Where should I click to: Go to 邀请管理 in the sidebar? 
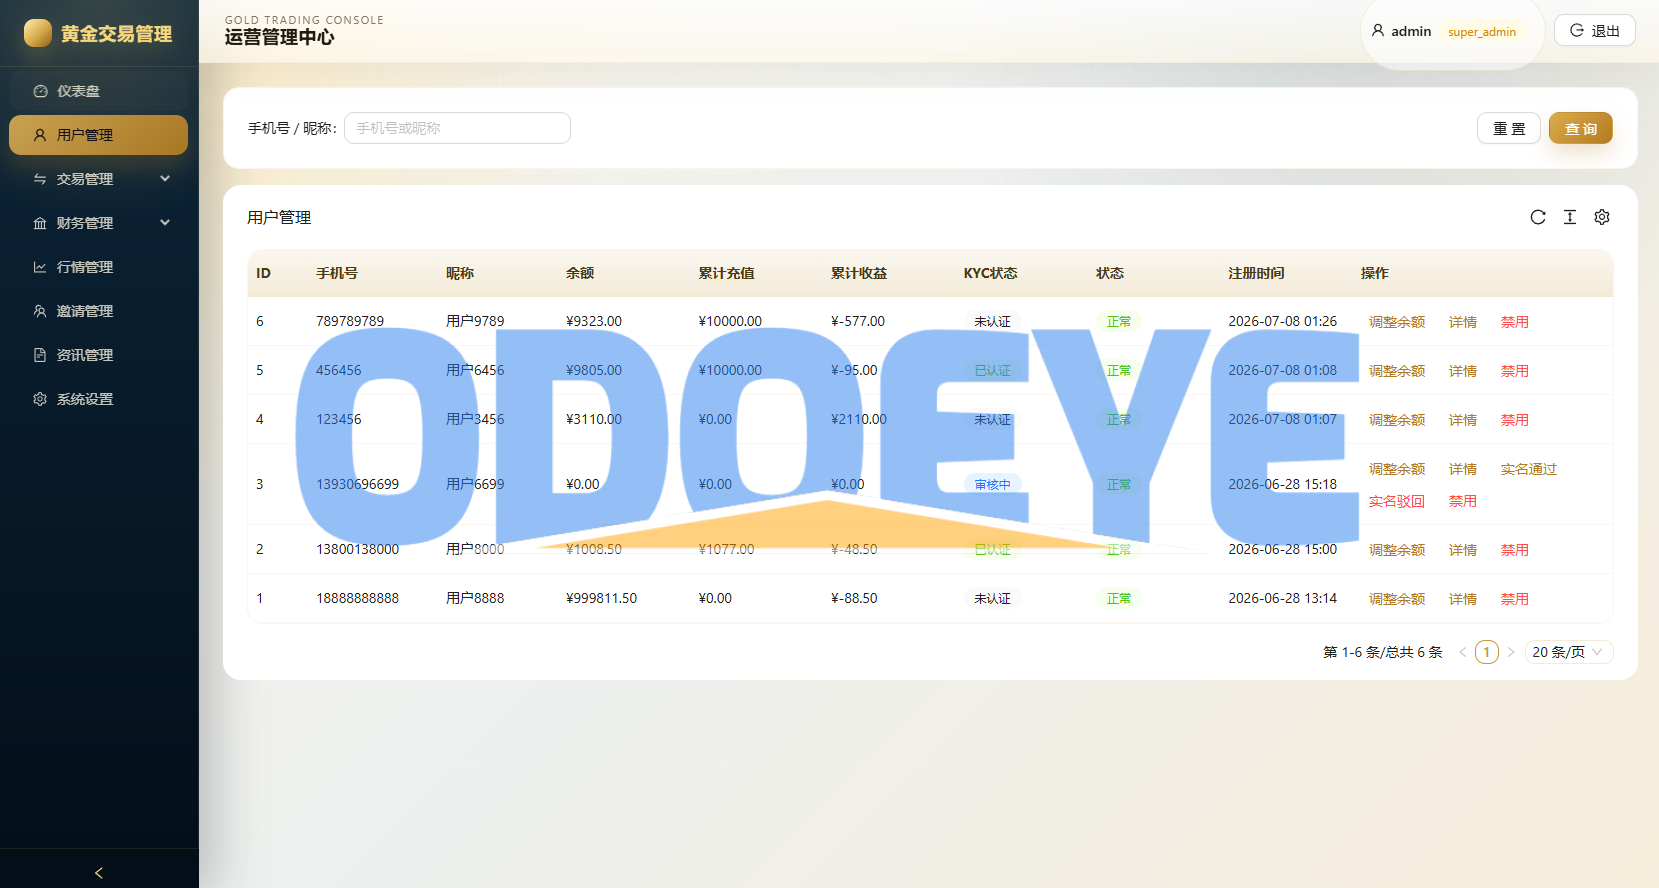coord(98,311)
